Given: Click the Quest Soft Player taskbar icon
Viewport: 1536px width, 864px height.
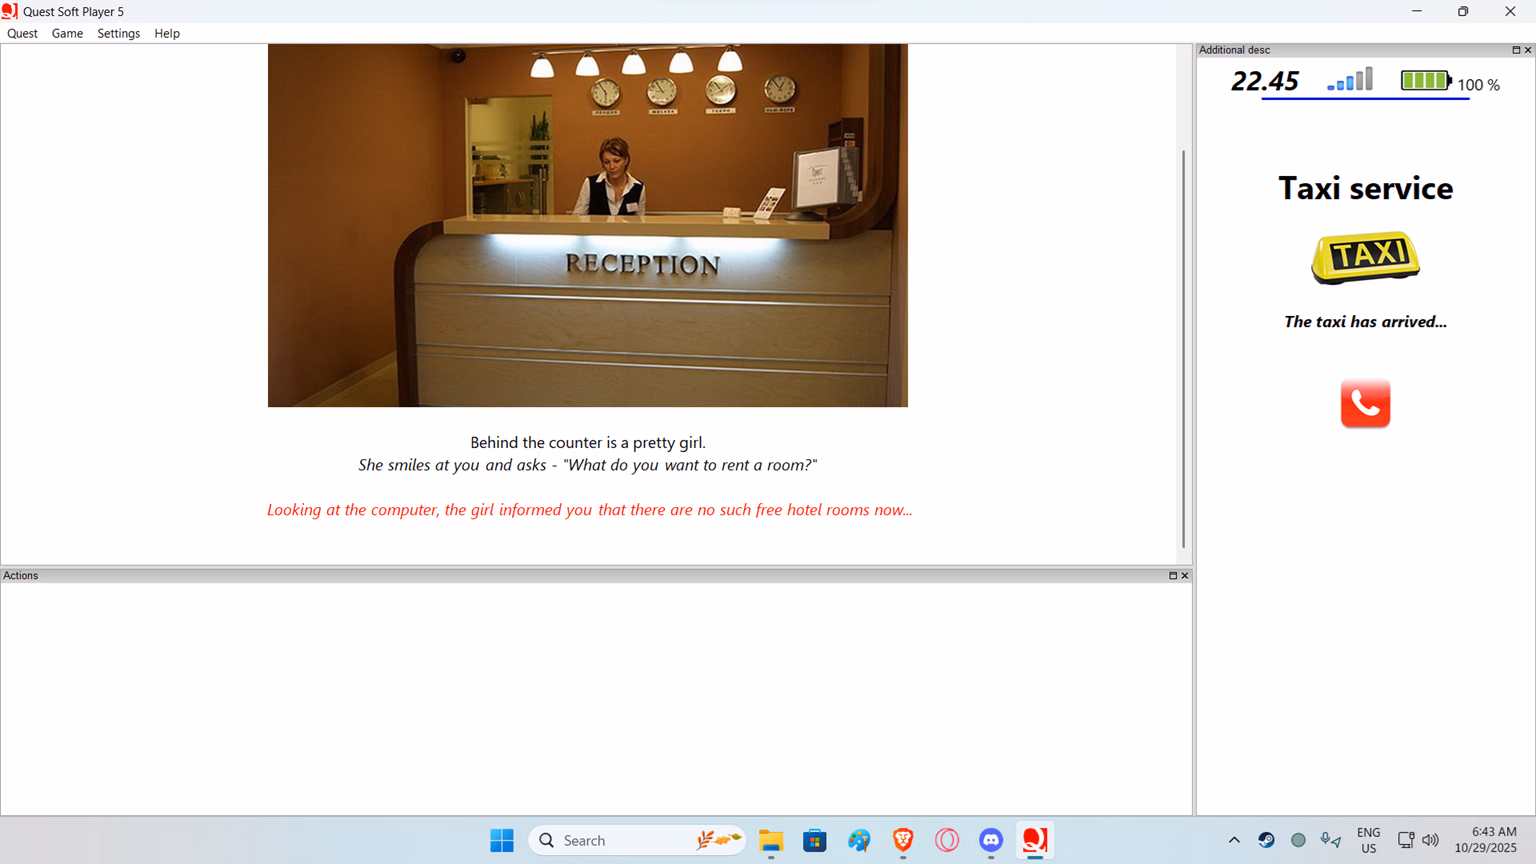Looking at the screenshot, I should 1035,840.
